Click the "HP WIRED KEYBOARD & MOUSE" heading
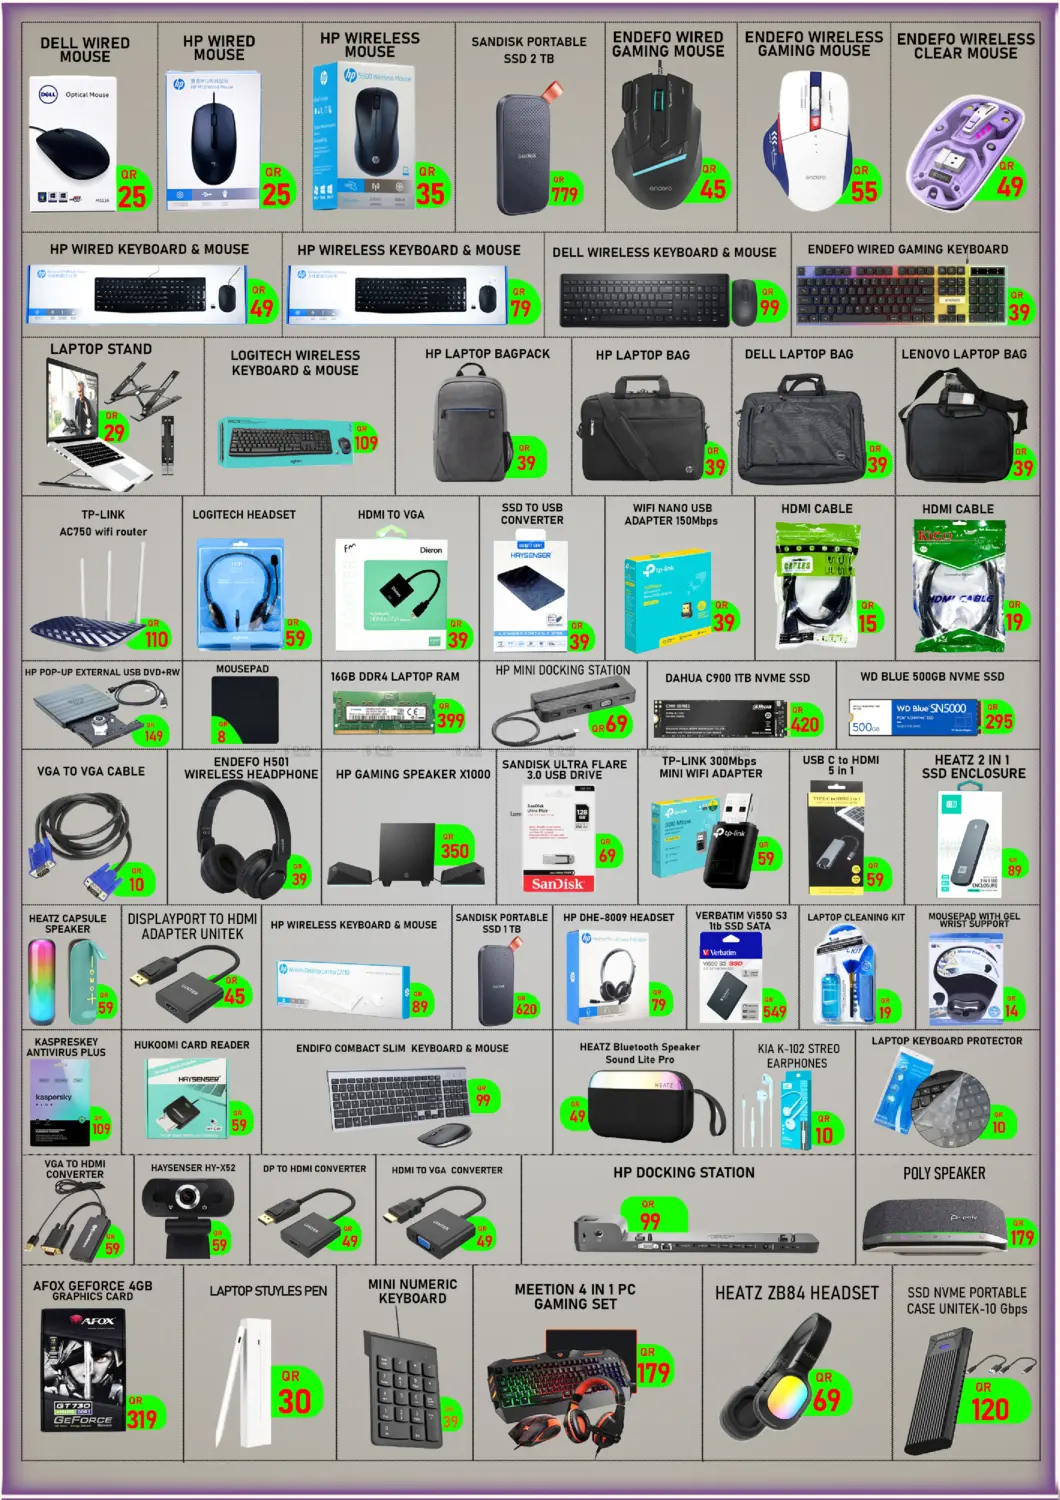The image size is (1060, 1500). pyautogui.click(x=150, y=249)
